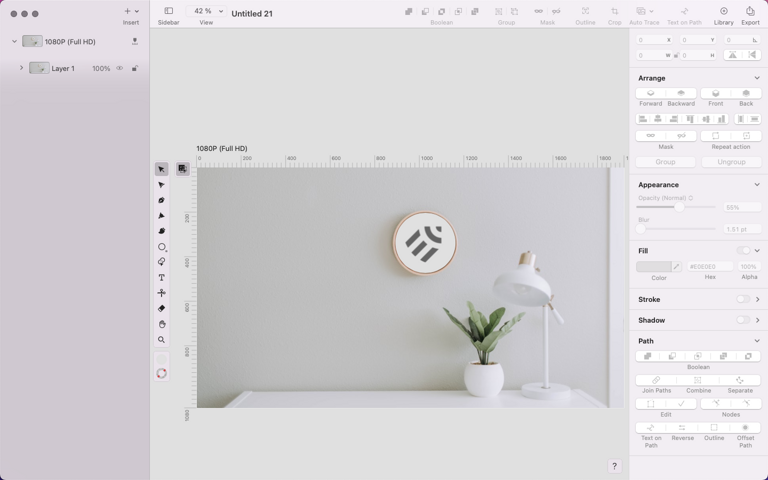Viewport: 768px width, 480px height.
Task: Open the 42 % zoom View dropdown
Action: tap(206, 11)
